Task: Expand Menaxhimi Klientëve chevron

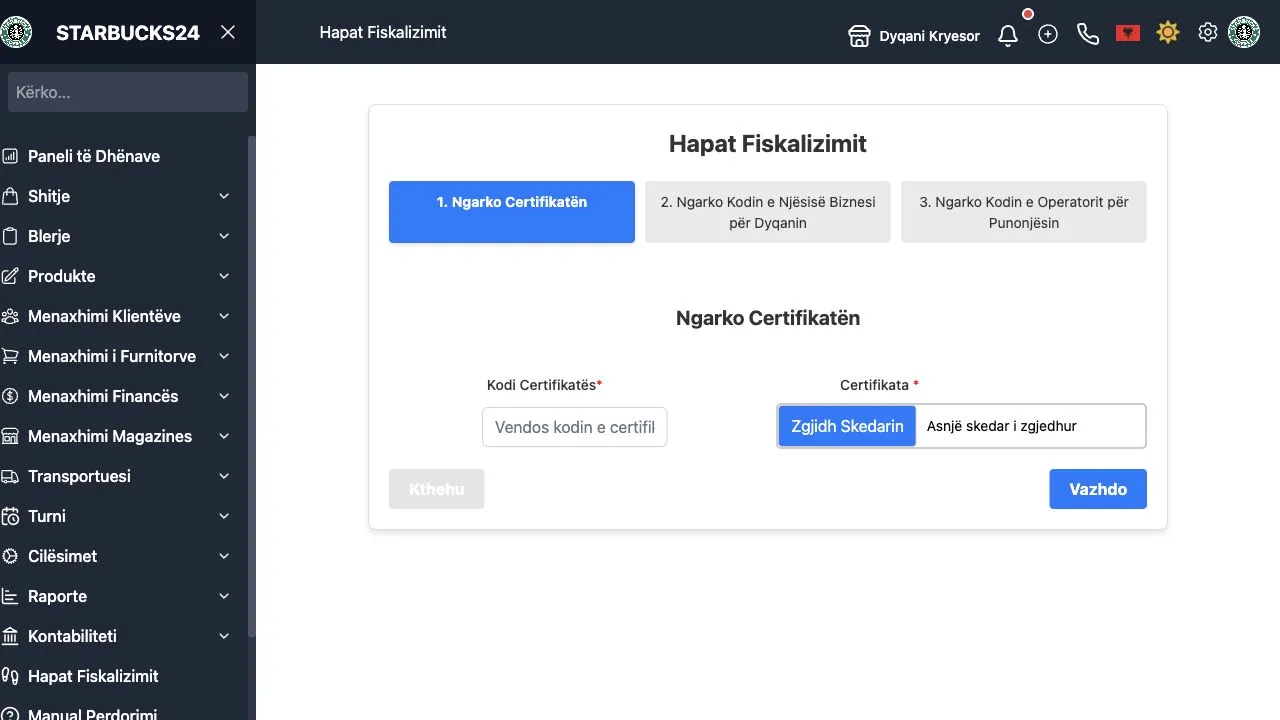Action: click(x=224, y=316)
